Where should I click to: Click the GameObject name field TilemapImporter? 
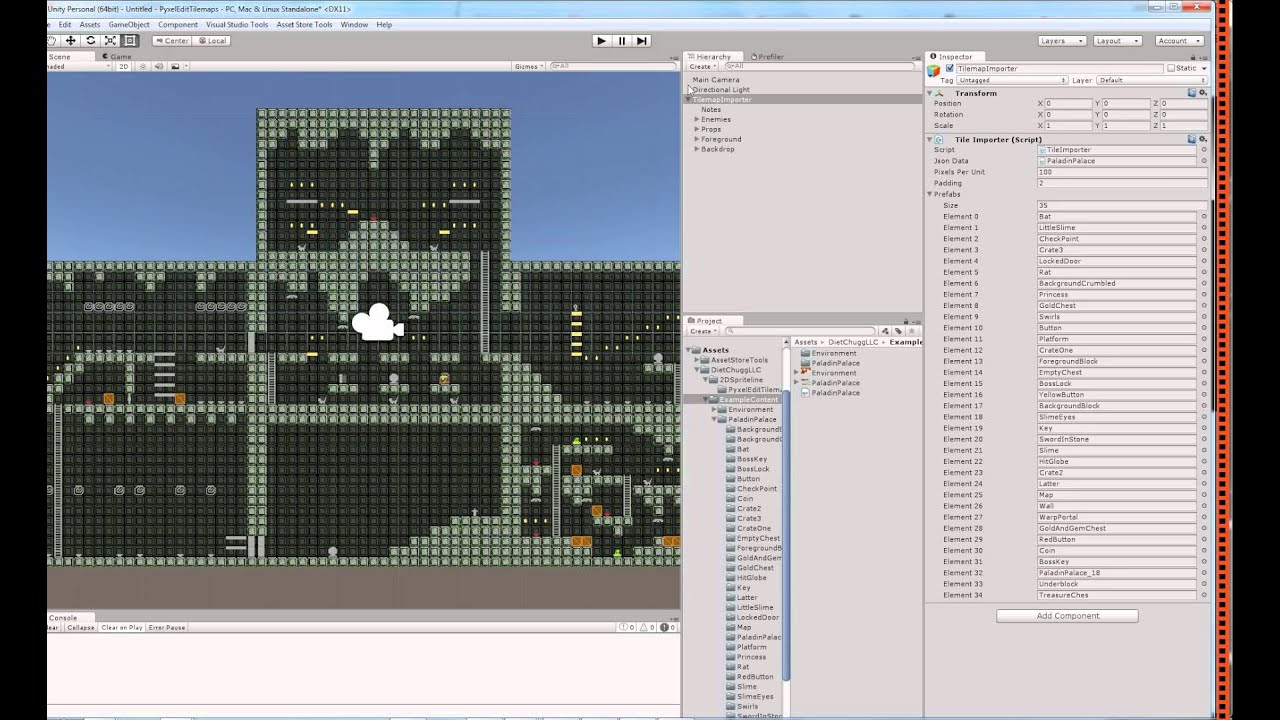[x=1060, y=69]
